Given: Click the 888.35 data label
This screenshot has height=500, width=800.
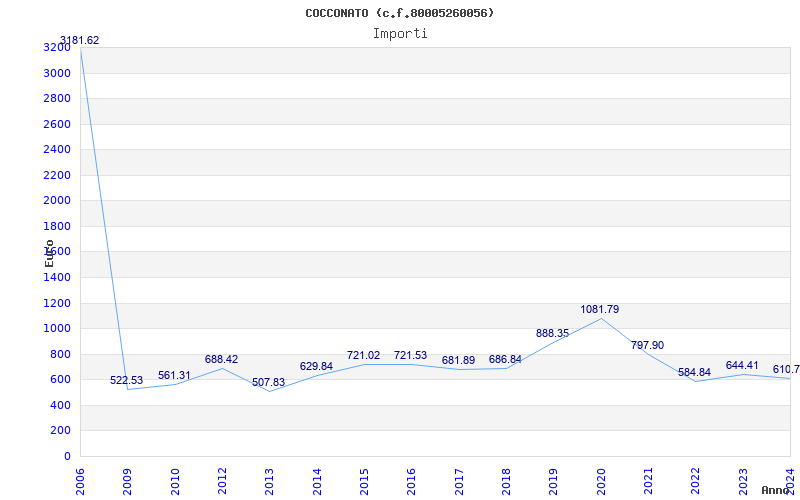Looking at the screenshot, I should [553, 333].
